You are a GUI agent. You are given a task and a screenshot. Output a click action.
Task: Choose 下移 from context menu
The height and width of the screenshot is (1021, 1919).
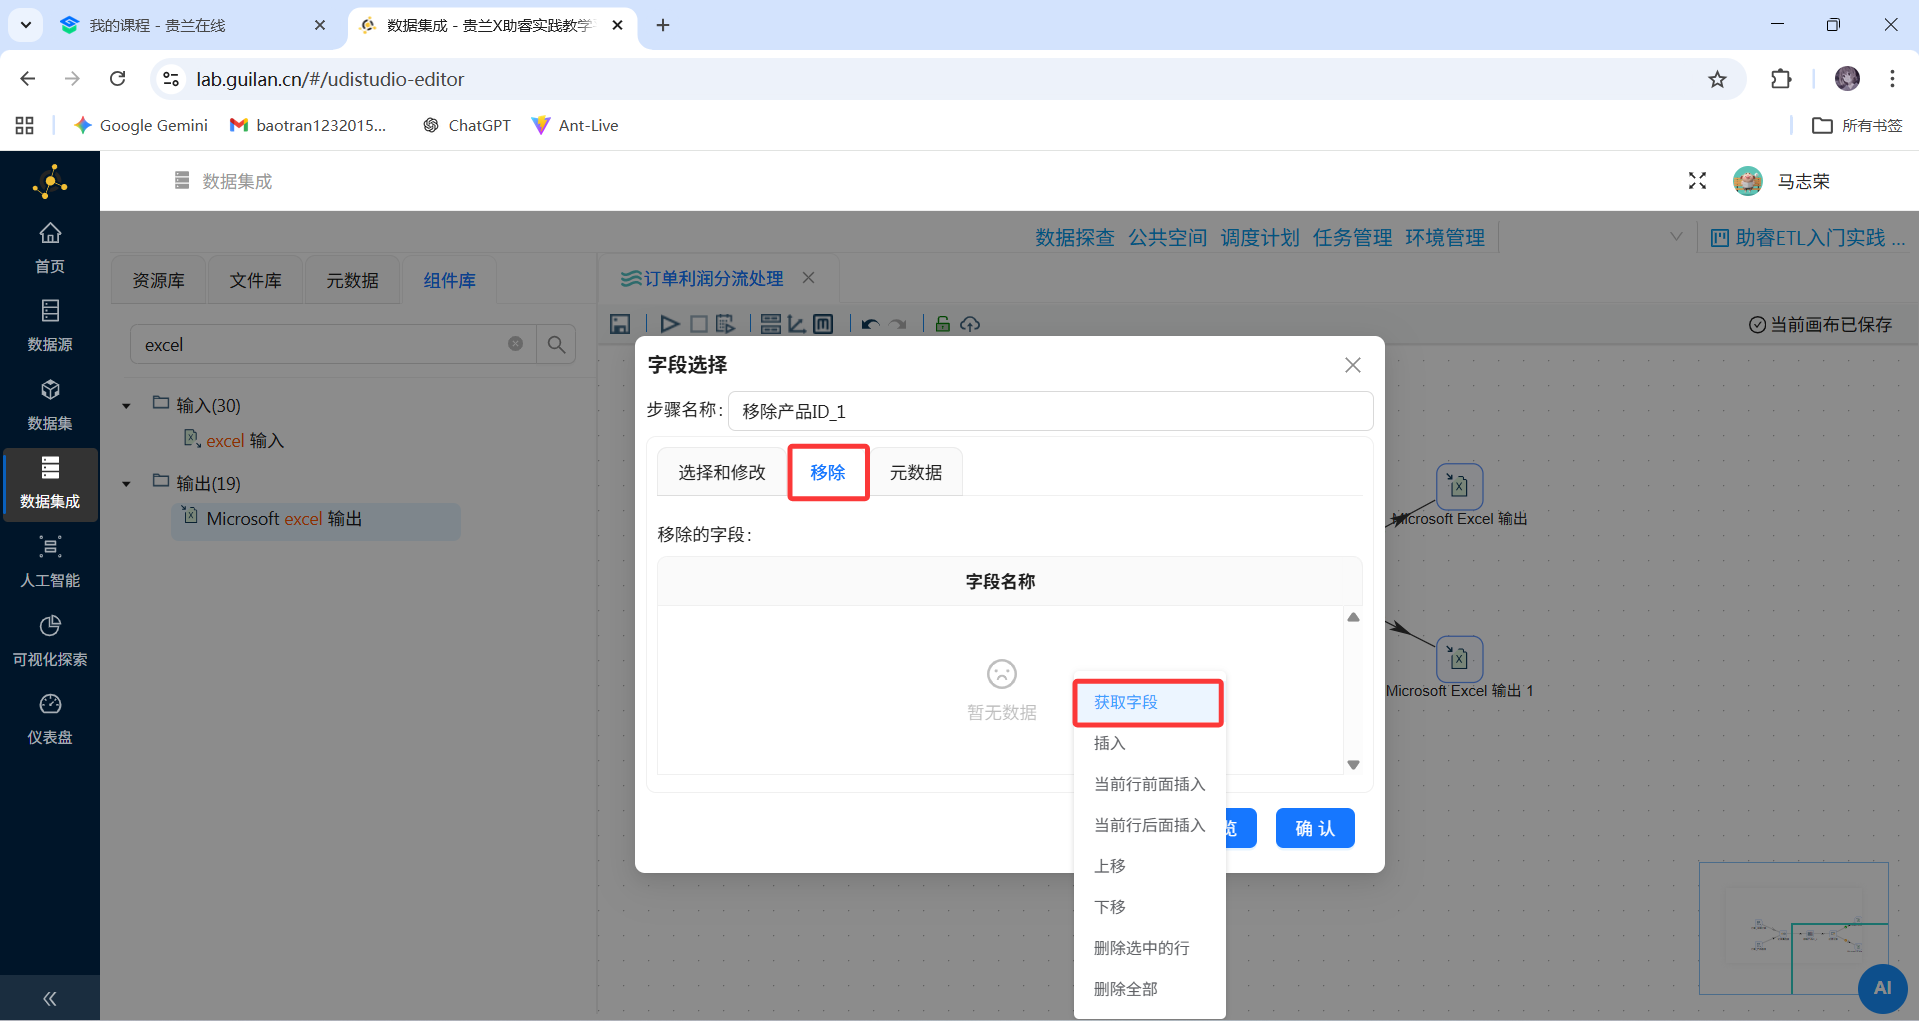(1149, 907)
